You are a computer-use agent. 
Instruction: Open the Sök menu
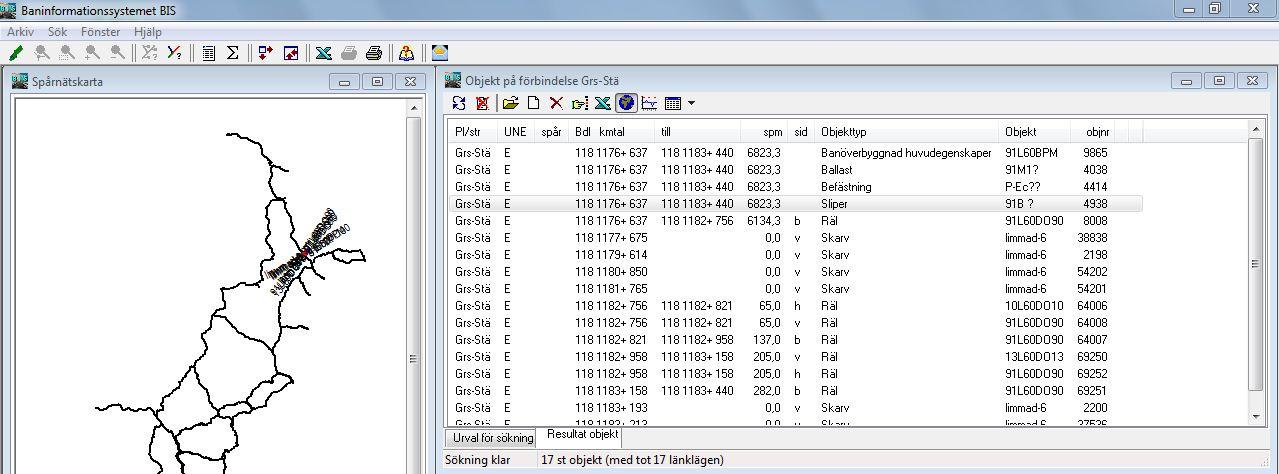pos(57,32)
